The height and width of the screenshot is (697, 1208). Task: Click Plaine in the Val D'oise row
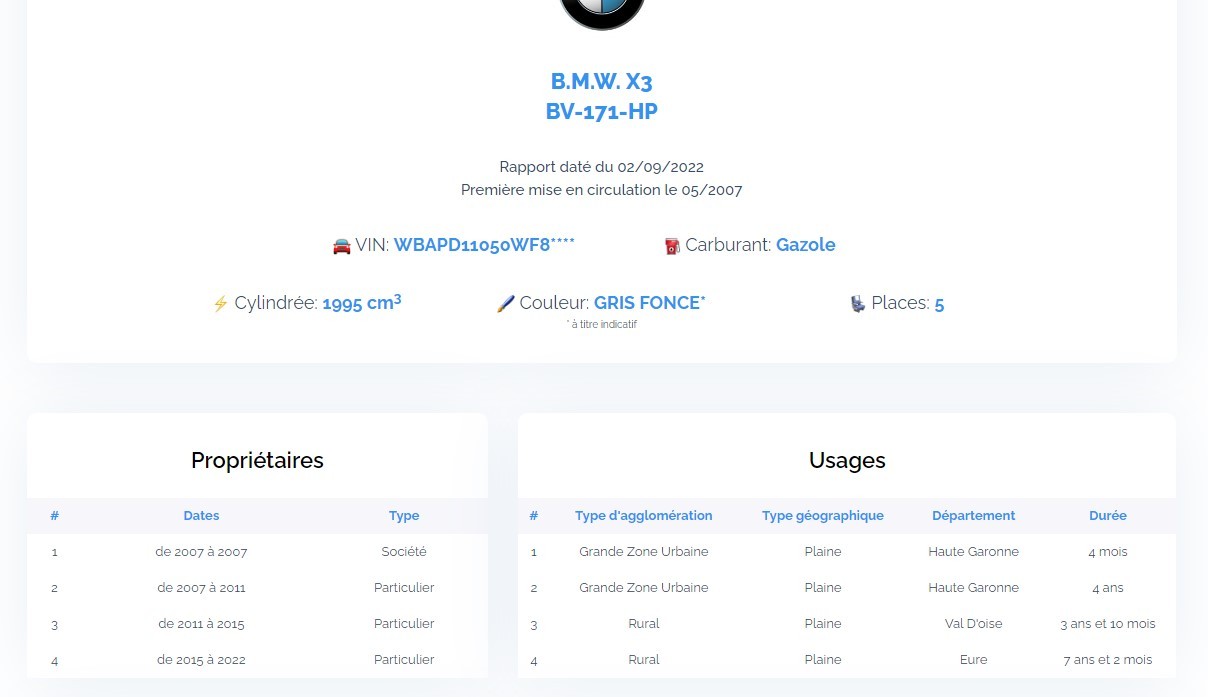[x=823, y=624]
